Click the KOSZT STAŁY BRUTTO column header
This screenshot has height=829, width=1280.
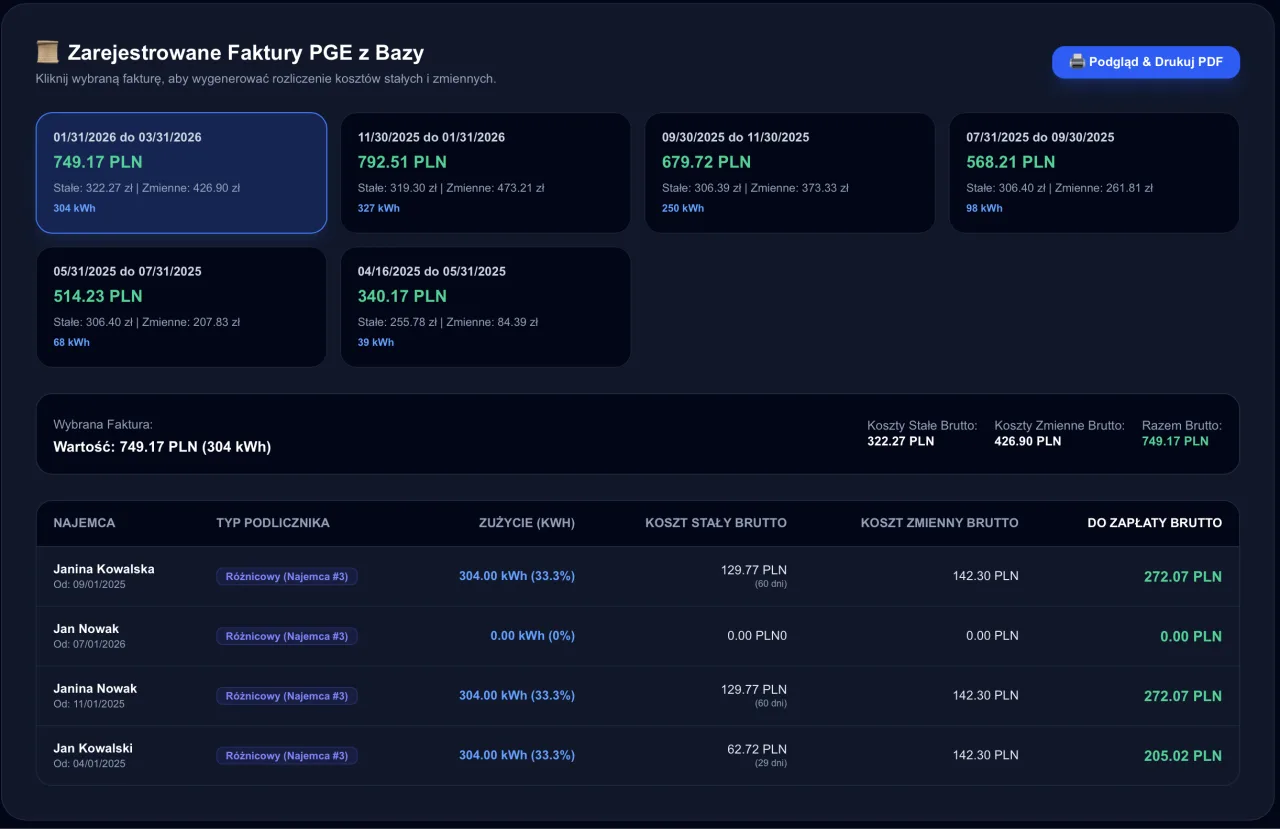tap(716, 523)
